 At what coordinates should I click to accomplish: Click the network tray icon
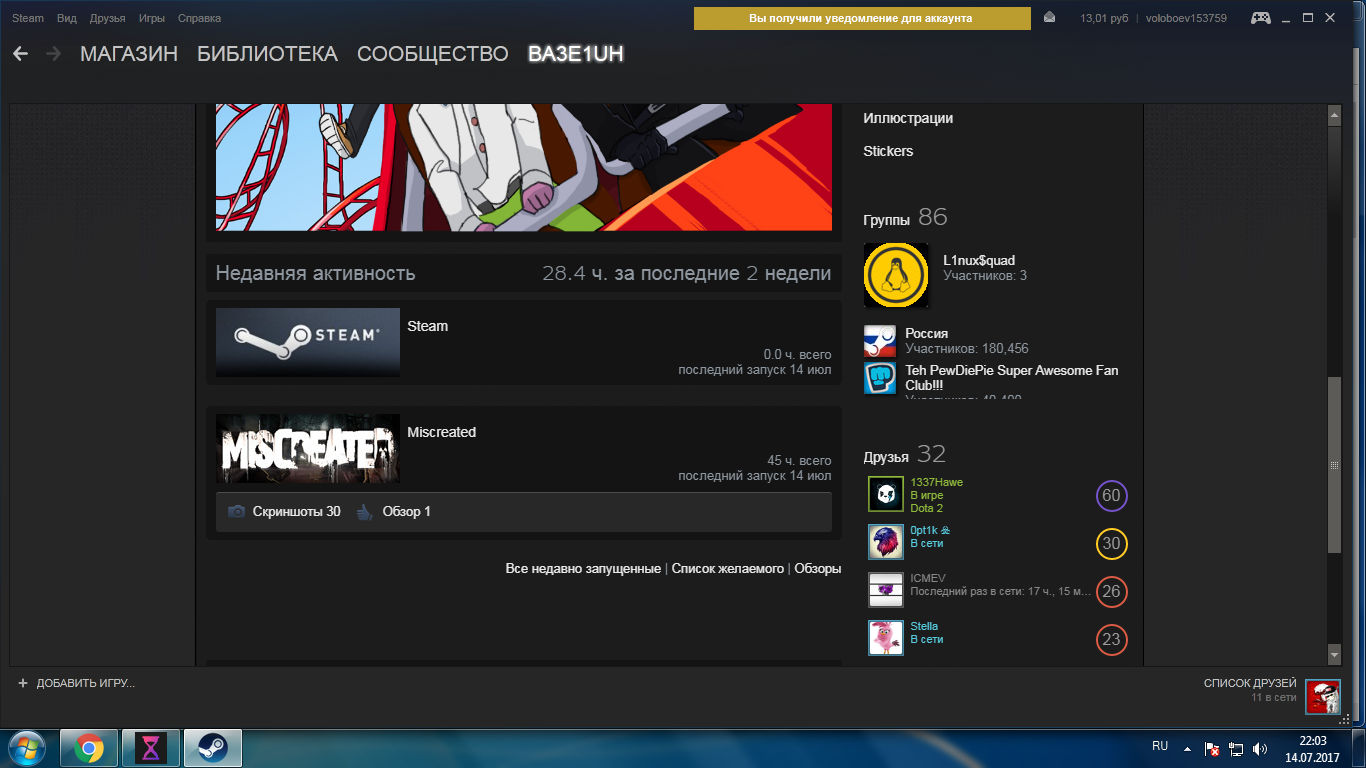1236,748
